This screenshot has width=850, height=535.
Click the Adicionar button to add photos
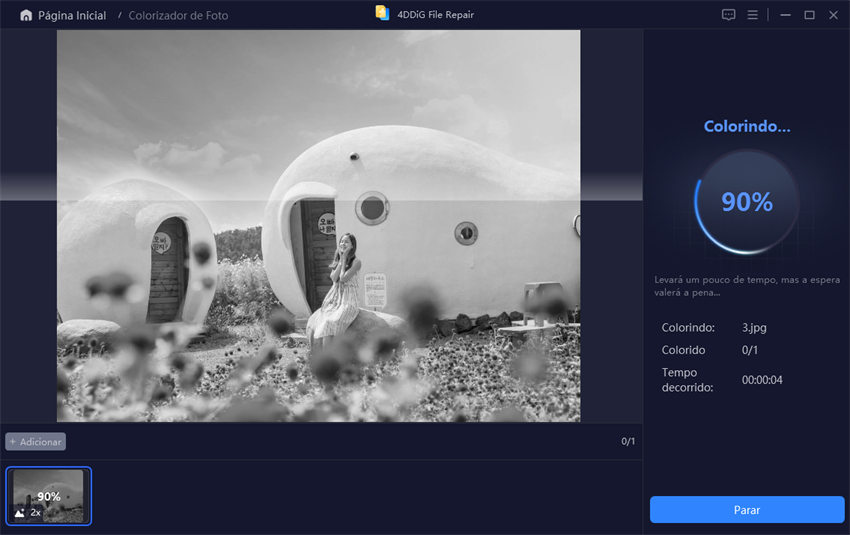click(35, 441)
